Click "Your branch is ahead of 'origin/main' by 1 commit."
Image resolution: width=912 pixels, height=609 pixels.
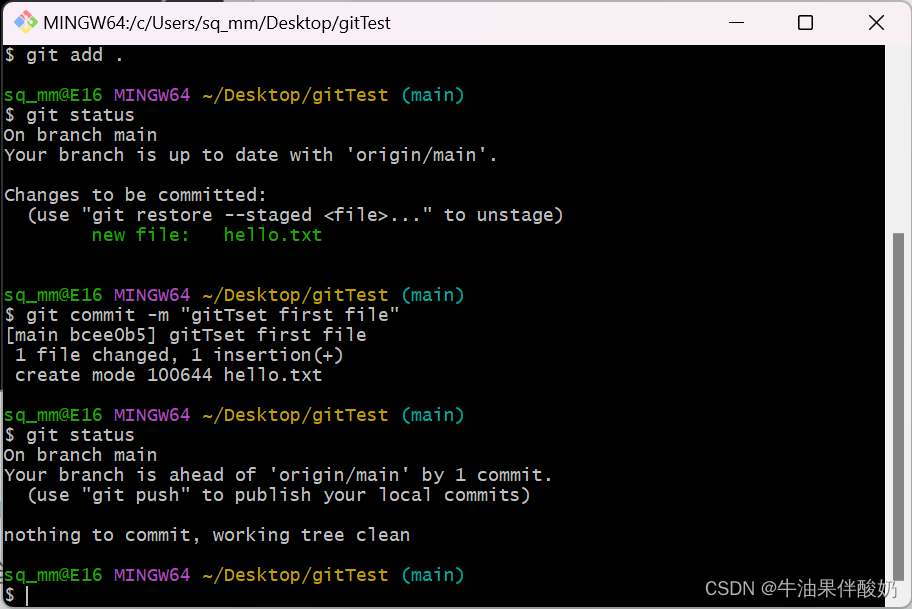tap(277, 475)
